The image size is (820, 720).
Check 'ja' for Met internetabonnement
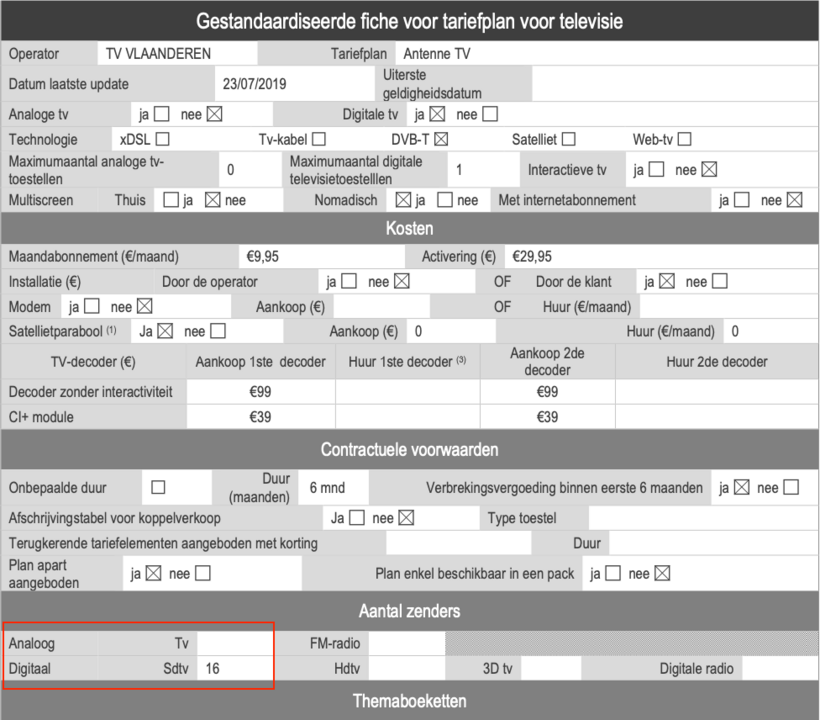coord(741,200)
